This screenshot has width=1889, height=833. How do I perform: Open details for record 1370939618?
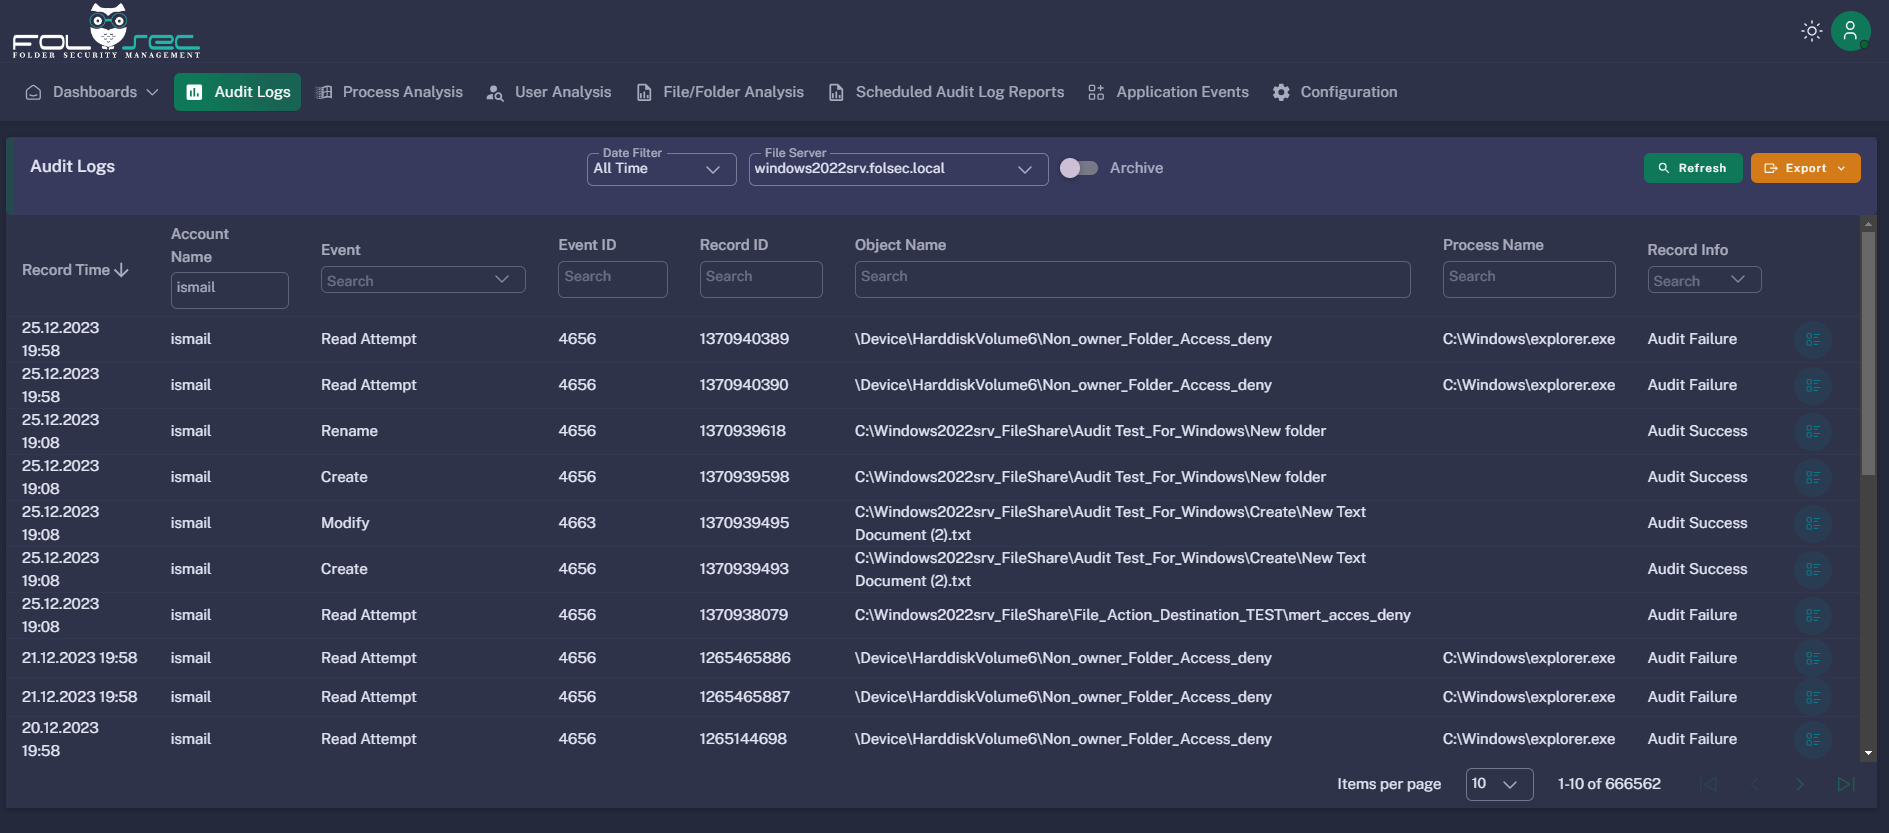tap(1812, 432)
